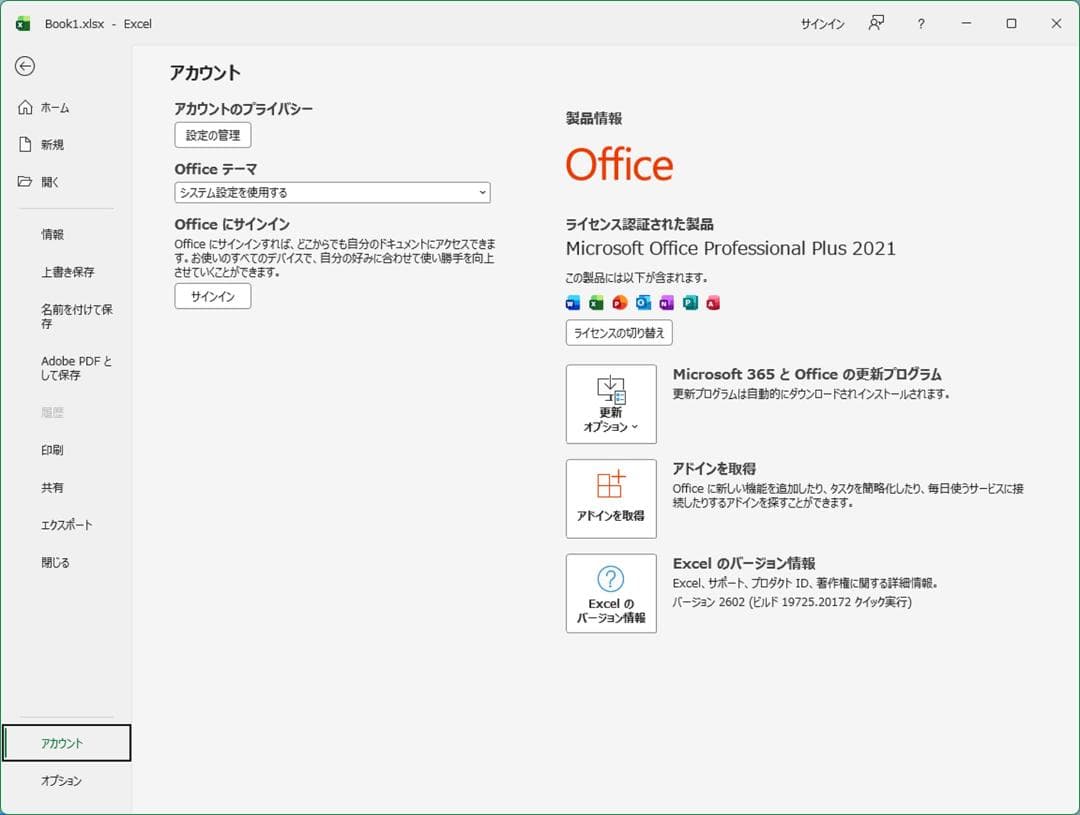Maximize the Excel window

point(1011,23)
